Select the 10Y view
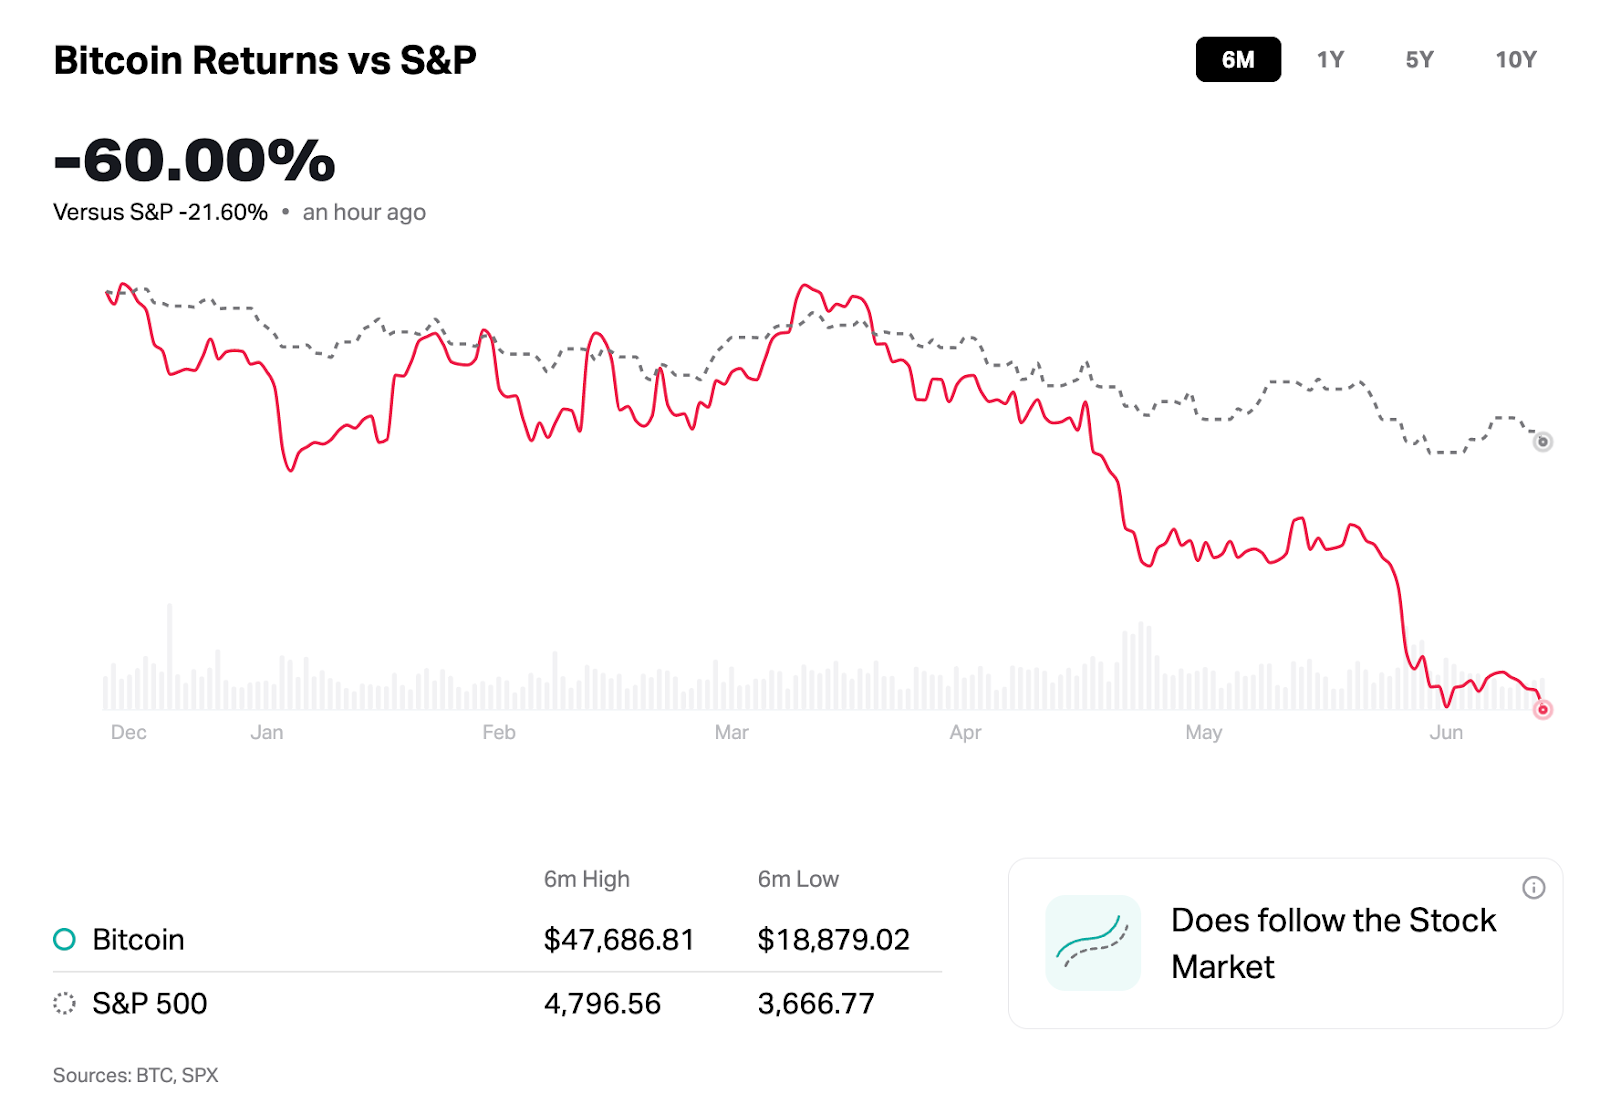 tap(1517, 60)
